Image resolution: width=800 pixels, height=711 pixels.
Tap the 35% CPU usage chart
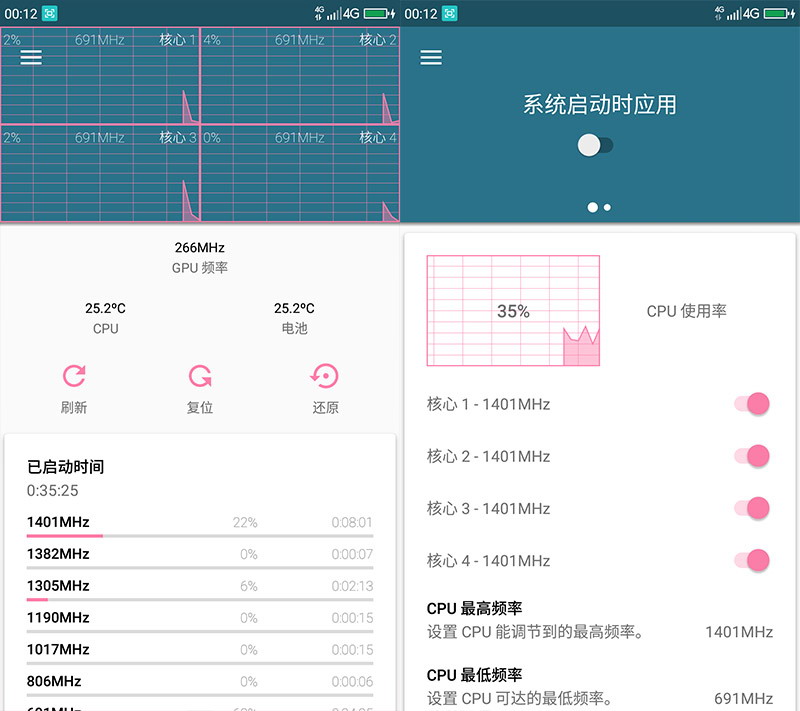[512, 311]
